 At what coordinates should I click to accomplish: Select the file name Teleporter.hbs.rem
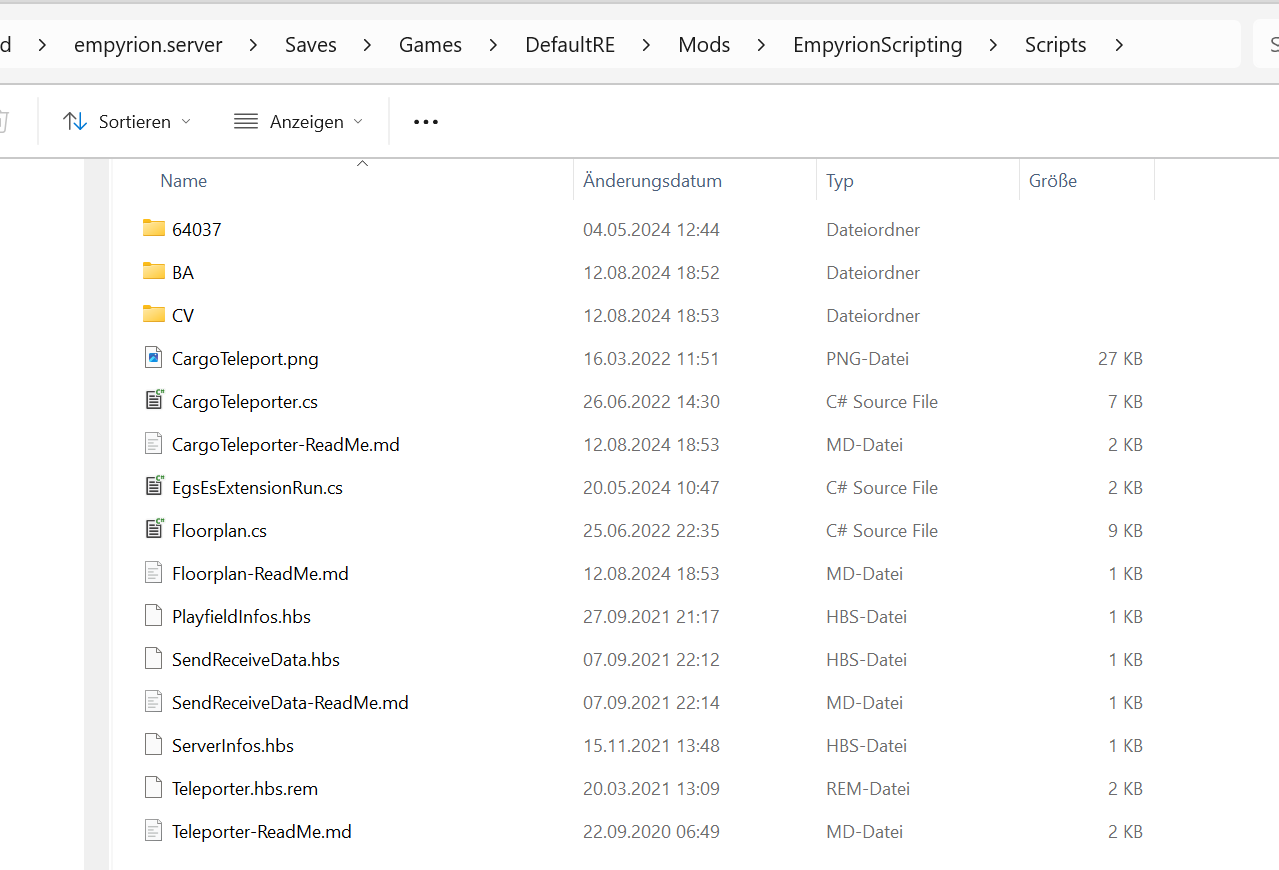[x=245, y=788]
